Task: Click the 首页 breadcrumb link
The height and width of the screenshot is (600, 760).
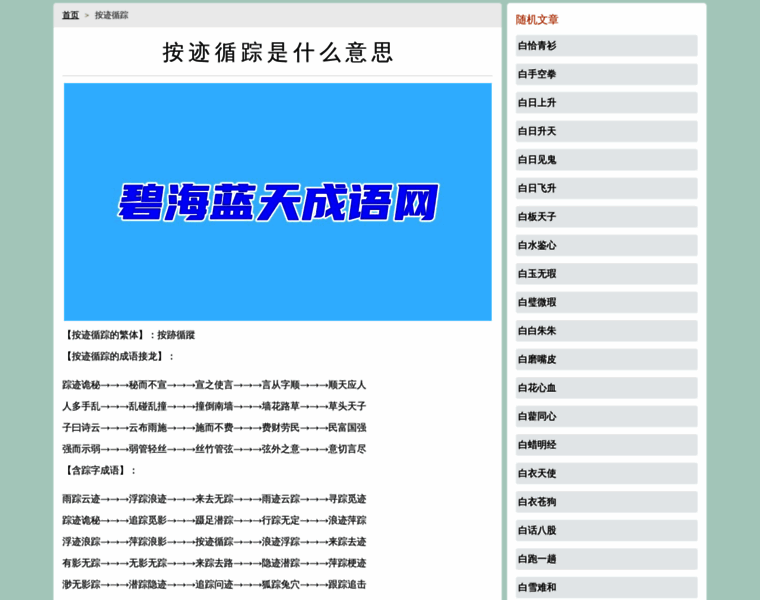Action: coord(70,15)
